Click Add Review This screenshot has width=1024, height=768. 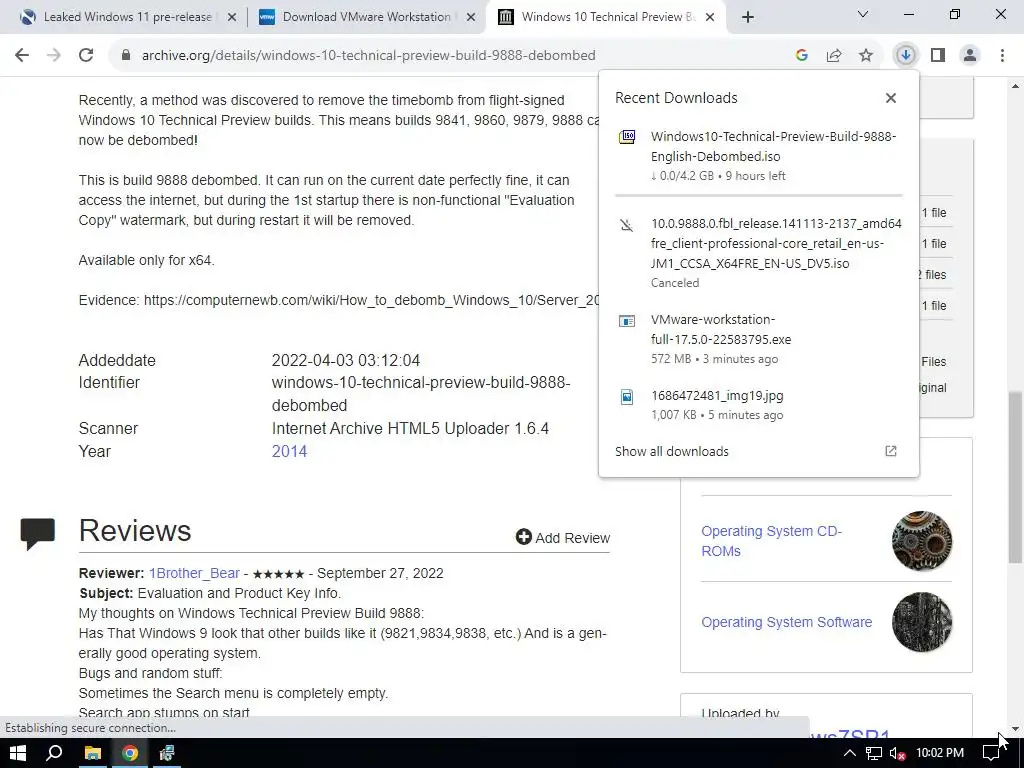[x=563, y=537]
